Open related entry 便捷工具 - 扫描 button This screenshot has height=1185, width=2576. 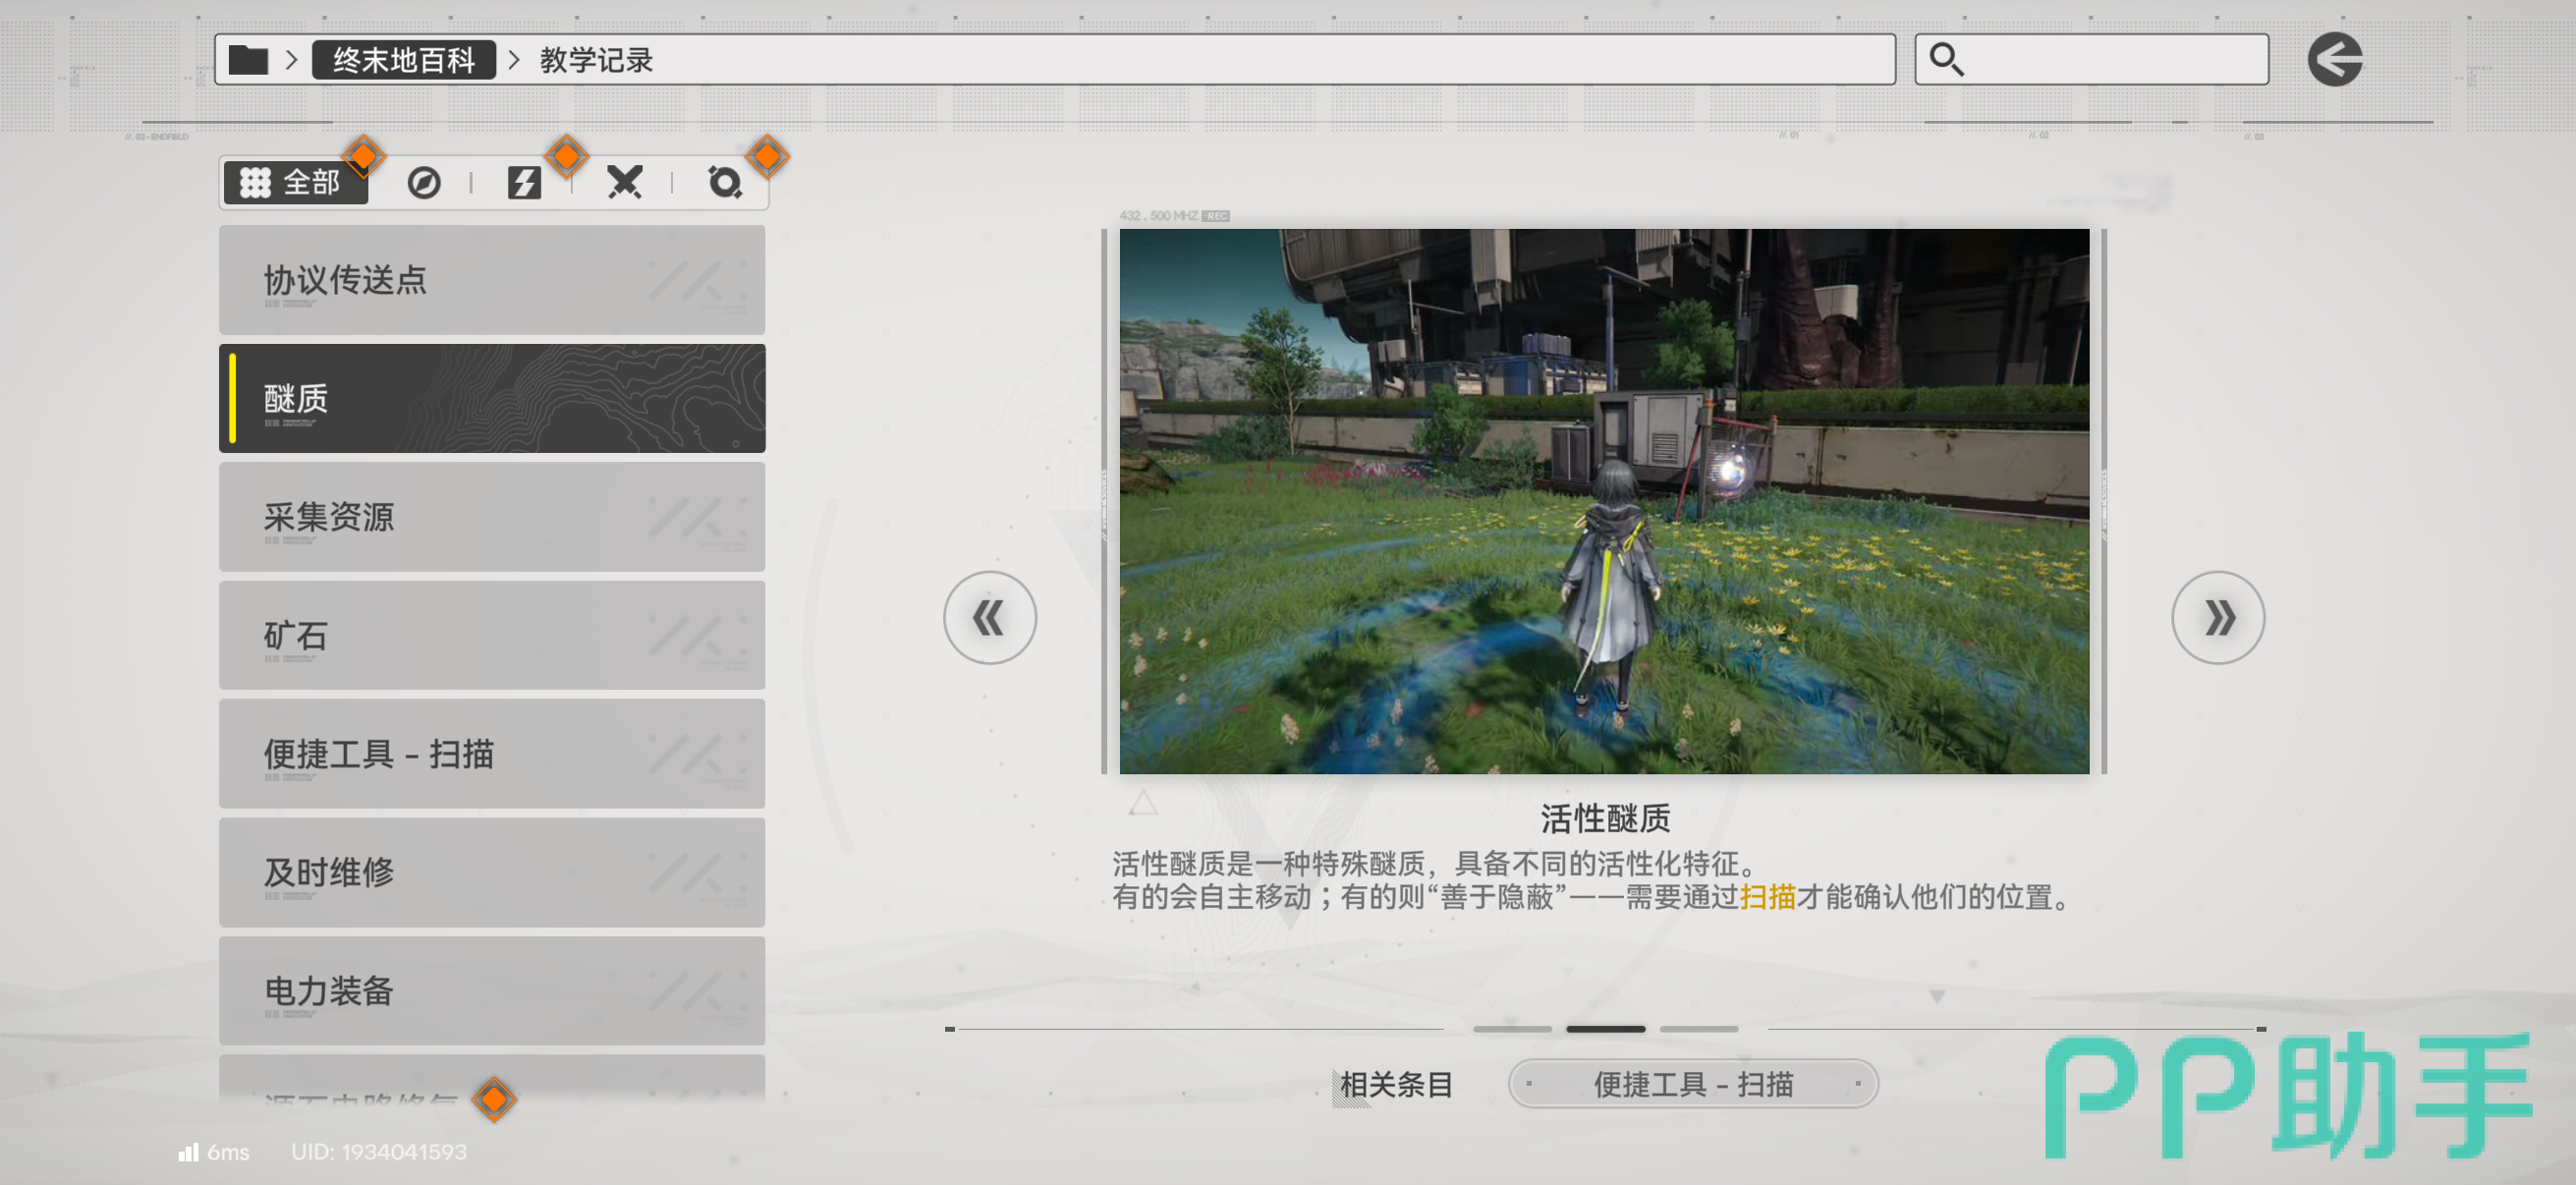tap(1692, 1084)
